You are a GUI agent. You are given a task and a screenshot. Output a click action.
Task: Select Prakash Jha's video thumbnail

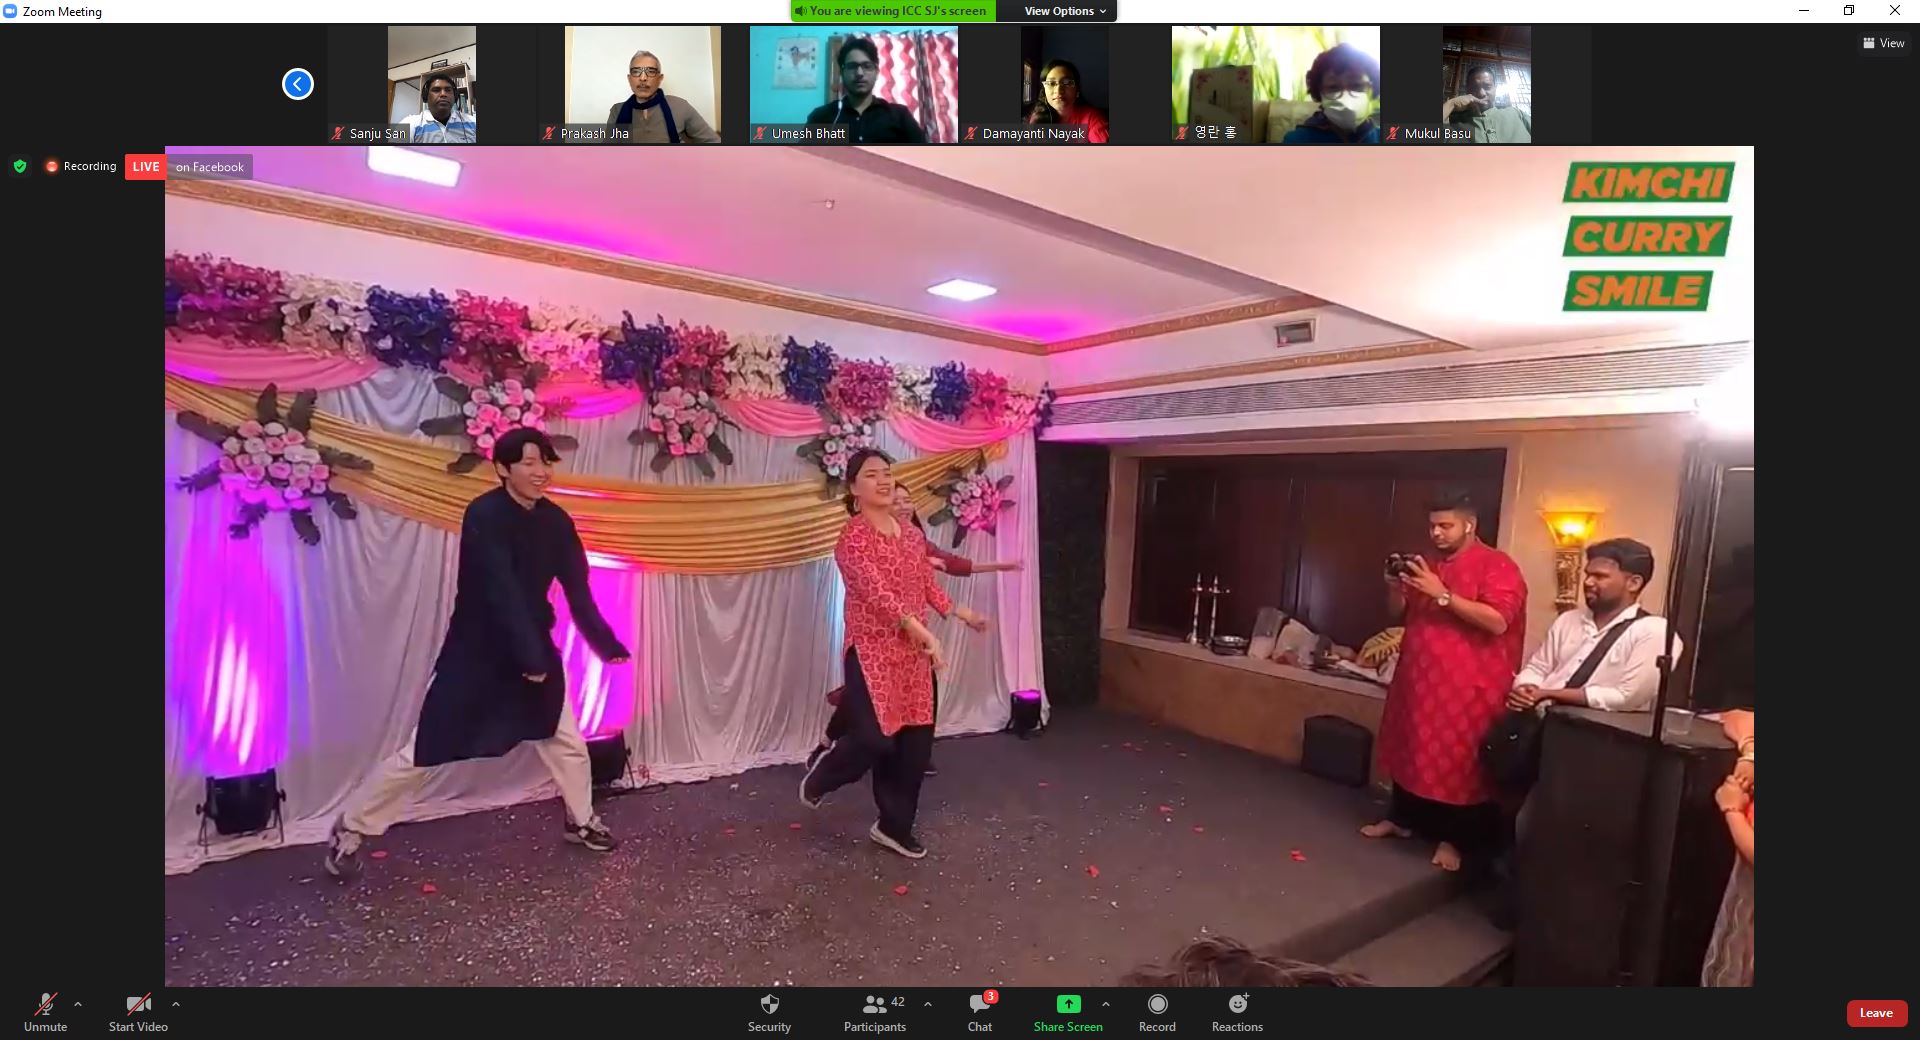(642, 84)
